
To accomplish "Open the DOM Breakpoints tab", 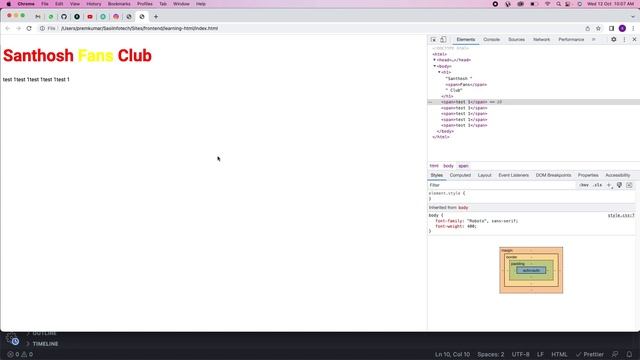I will [x=553, y=175].
